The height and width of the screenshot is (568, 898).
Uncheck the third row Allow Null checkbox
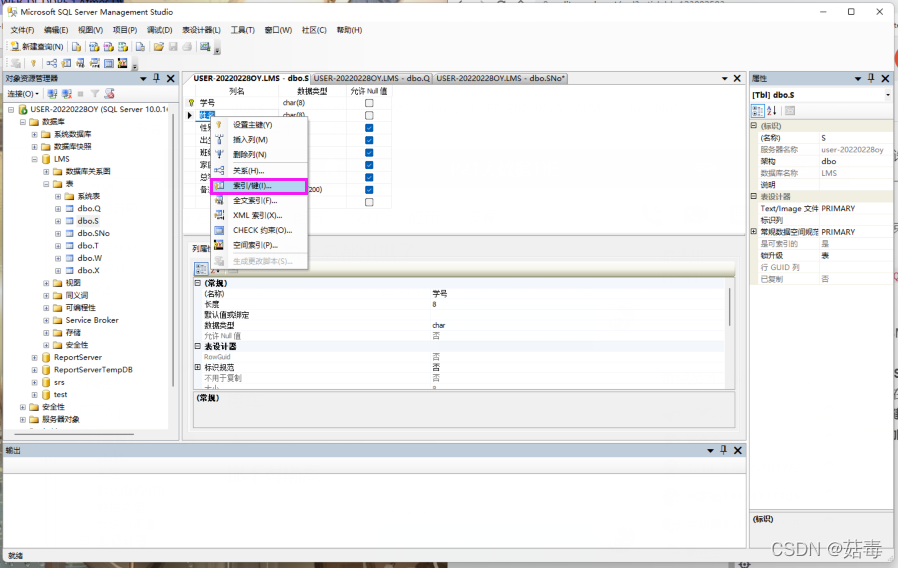point(369,128)
